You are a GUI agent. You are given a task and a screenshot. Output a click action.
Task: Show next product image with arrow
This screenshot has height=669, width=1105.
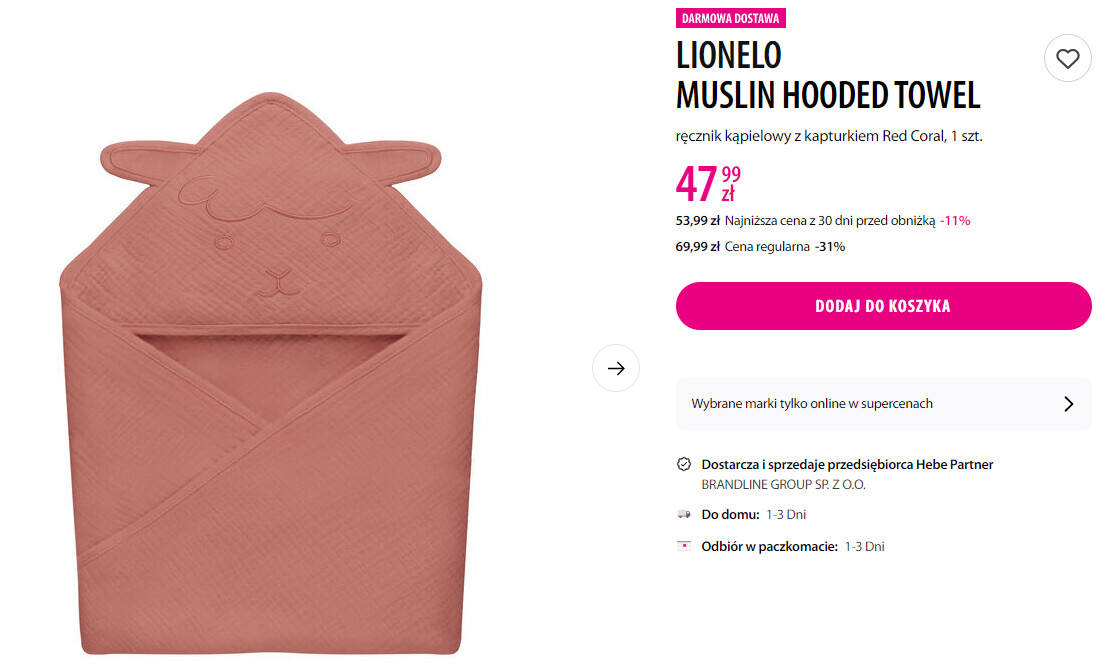[x=616, y=368]
